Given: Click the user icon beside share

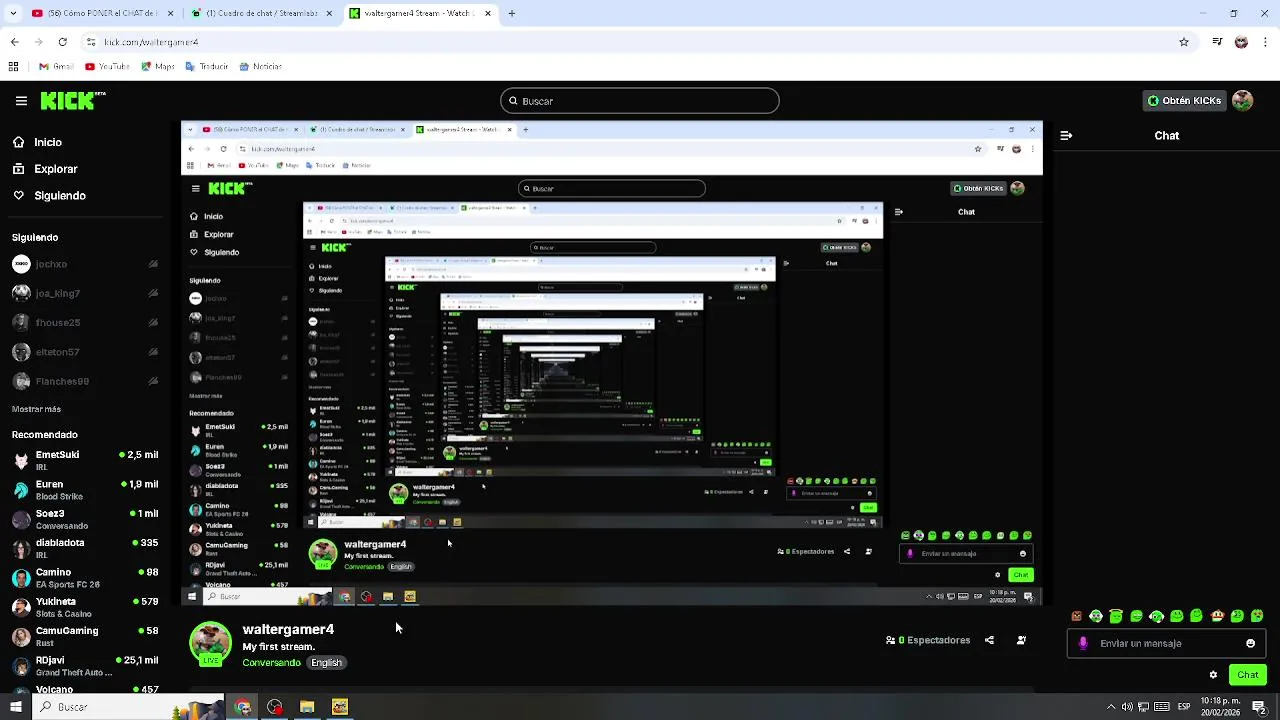Looking at the screenshot, I should (1021, 640).
